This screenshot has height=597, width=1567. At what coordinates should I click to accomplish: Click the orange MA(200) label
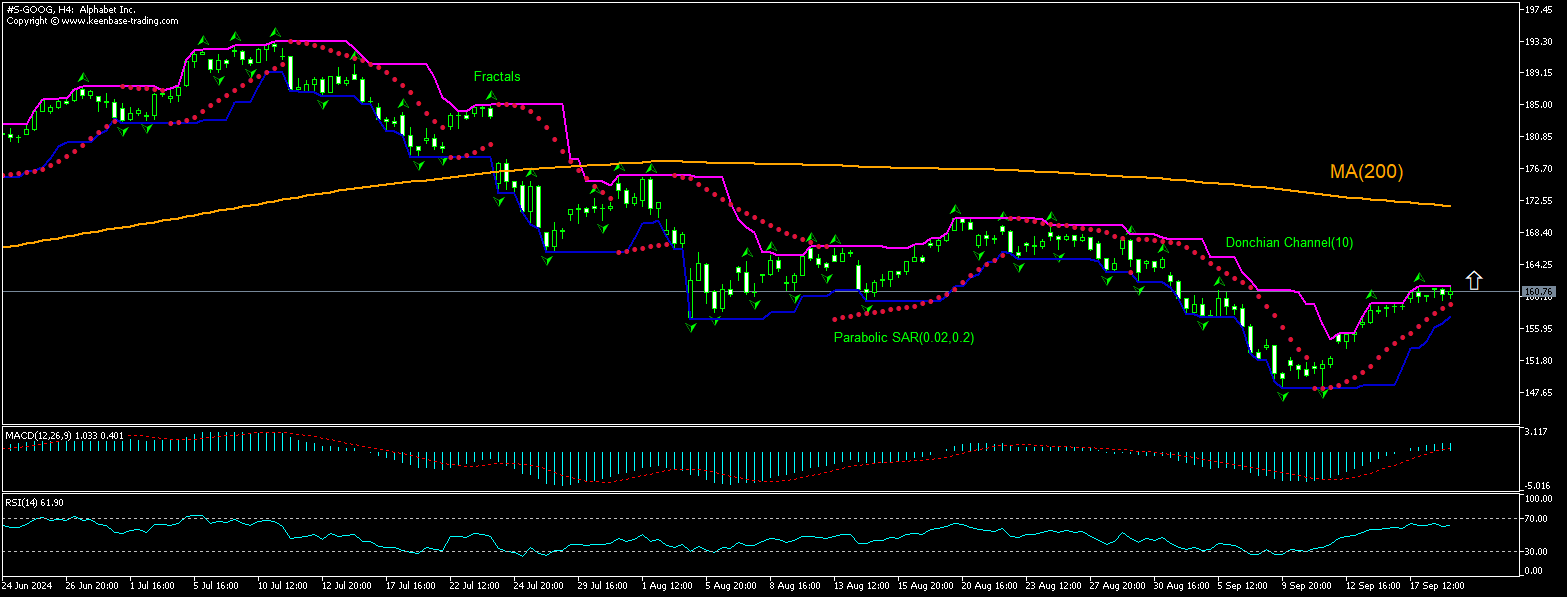coord(1366,172)
